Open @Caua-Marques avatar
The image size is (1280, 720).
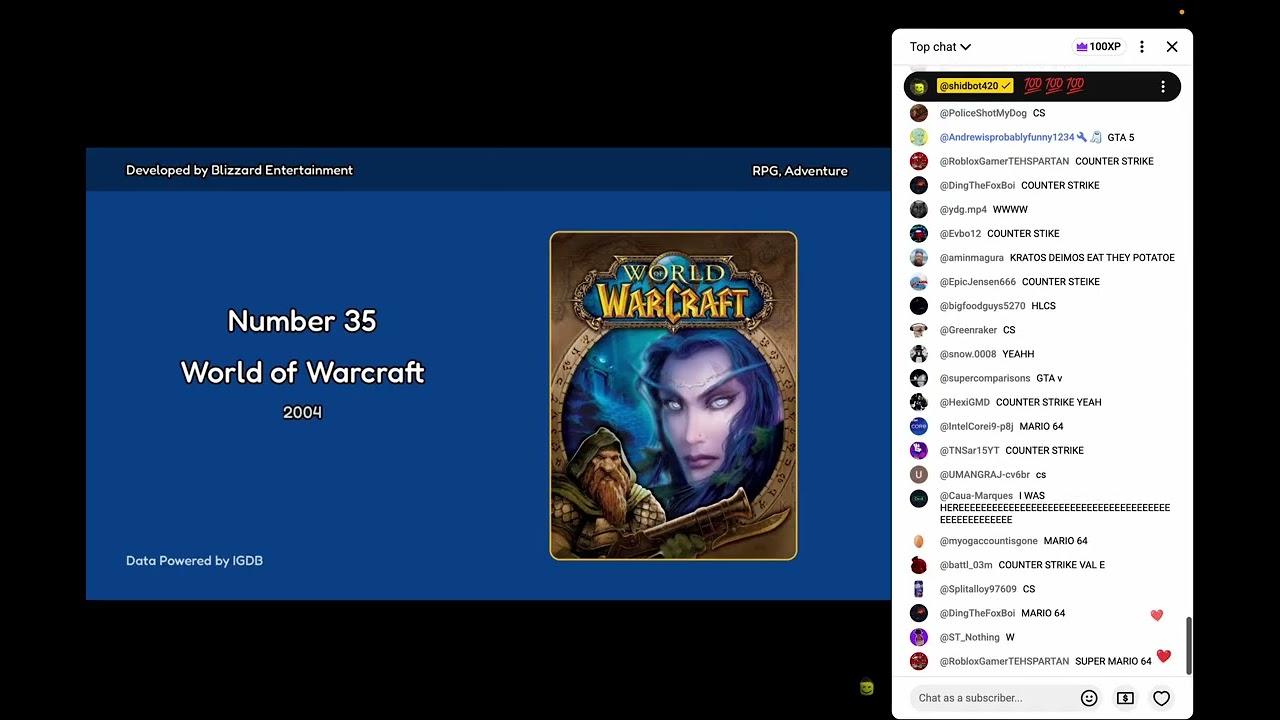coord(919,498)
